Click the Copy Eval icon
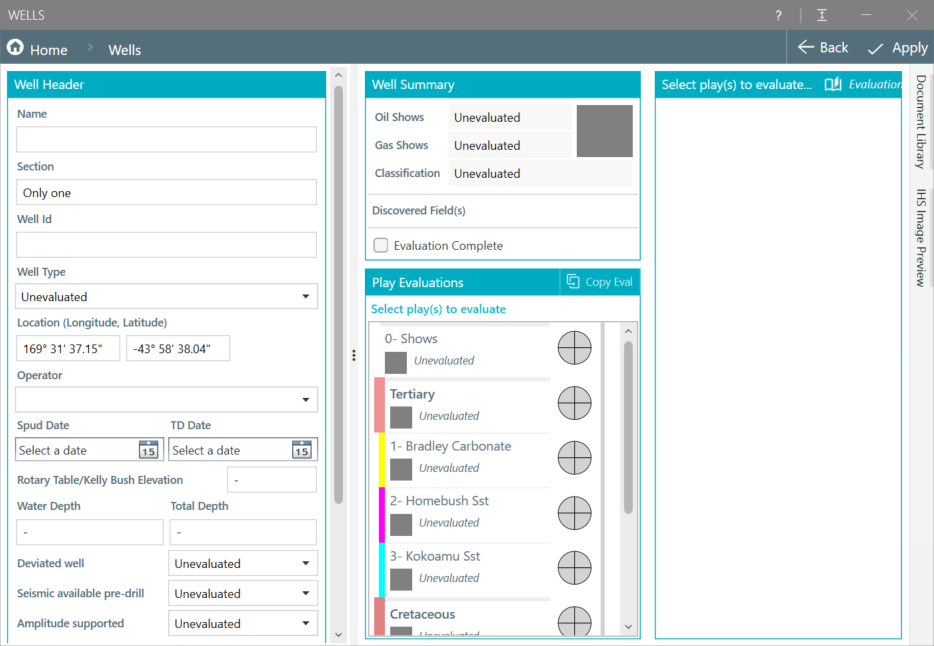This screenshot has height=646, width=934. point(573,282)
